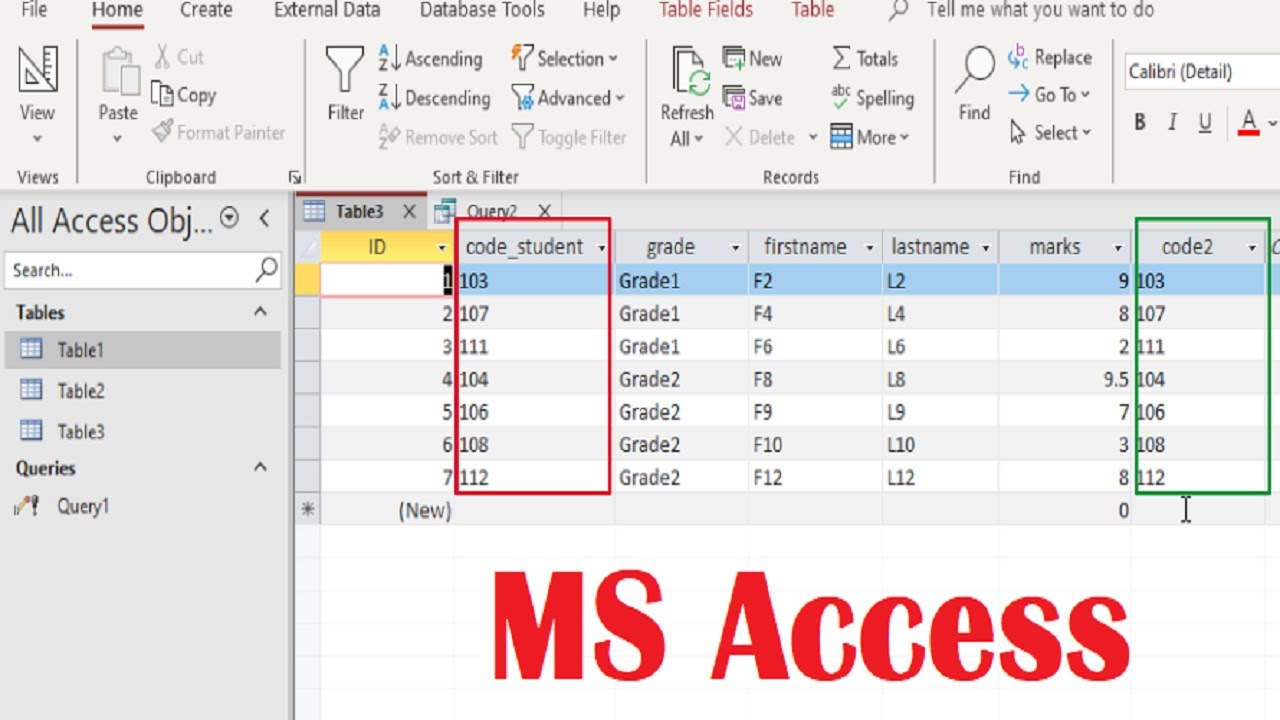This screenshot has width=1280, height=720.
Task: Open the Find binoculars tool
Action: pos(974,84)
